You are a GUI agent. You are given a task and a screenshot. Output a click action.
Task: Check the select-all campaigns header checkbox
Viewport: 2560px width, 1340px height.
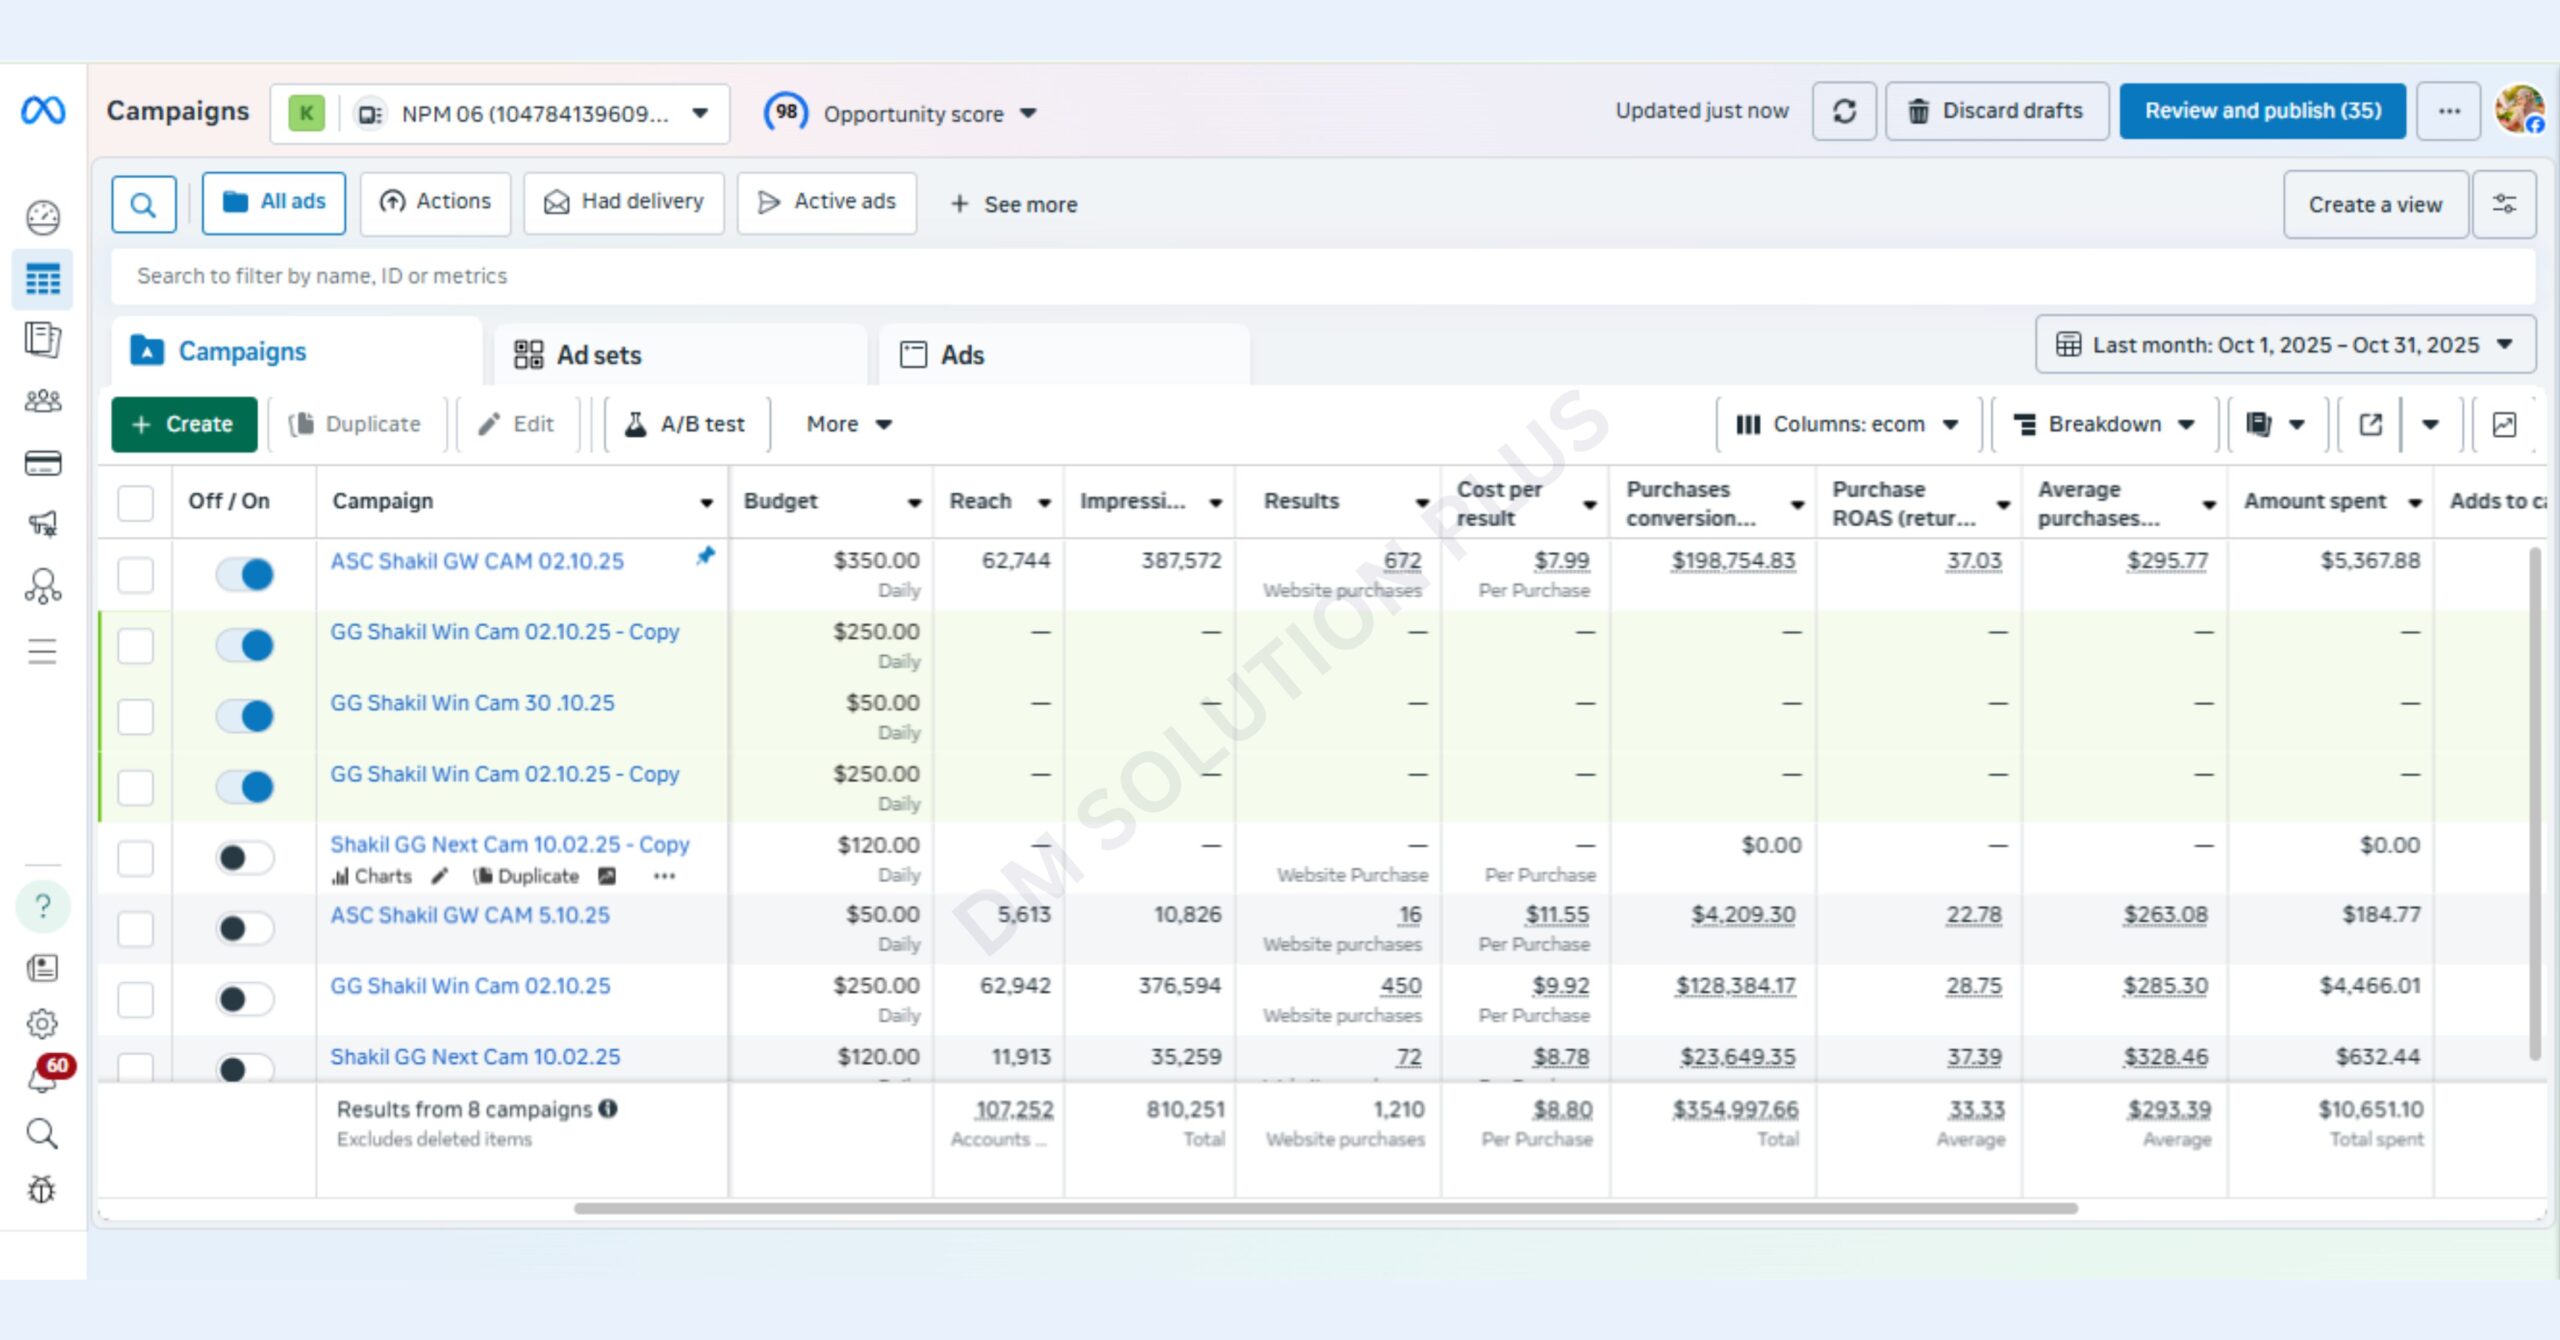pyautogui.click(x=135, y=502)
